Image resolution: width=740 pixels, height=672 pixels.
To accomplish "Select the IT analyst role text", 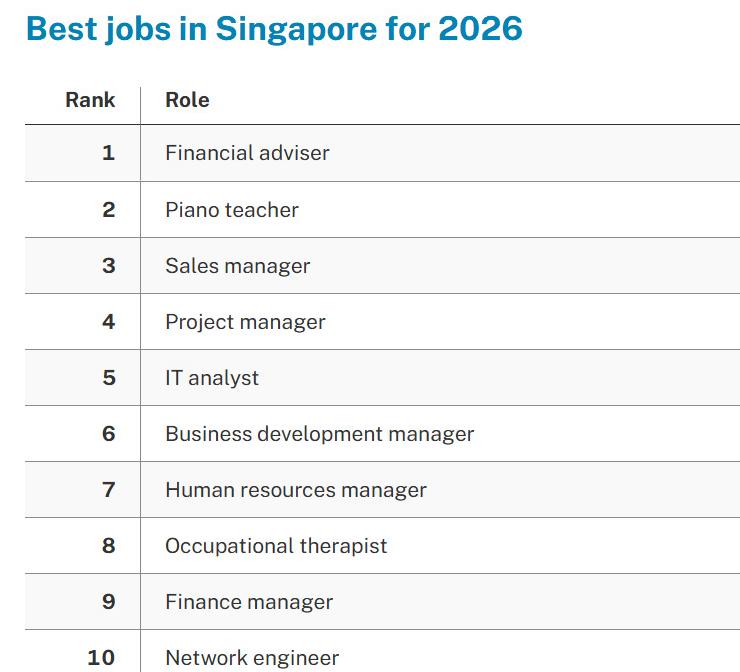I will (x=212, y=378).
